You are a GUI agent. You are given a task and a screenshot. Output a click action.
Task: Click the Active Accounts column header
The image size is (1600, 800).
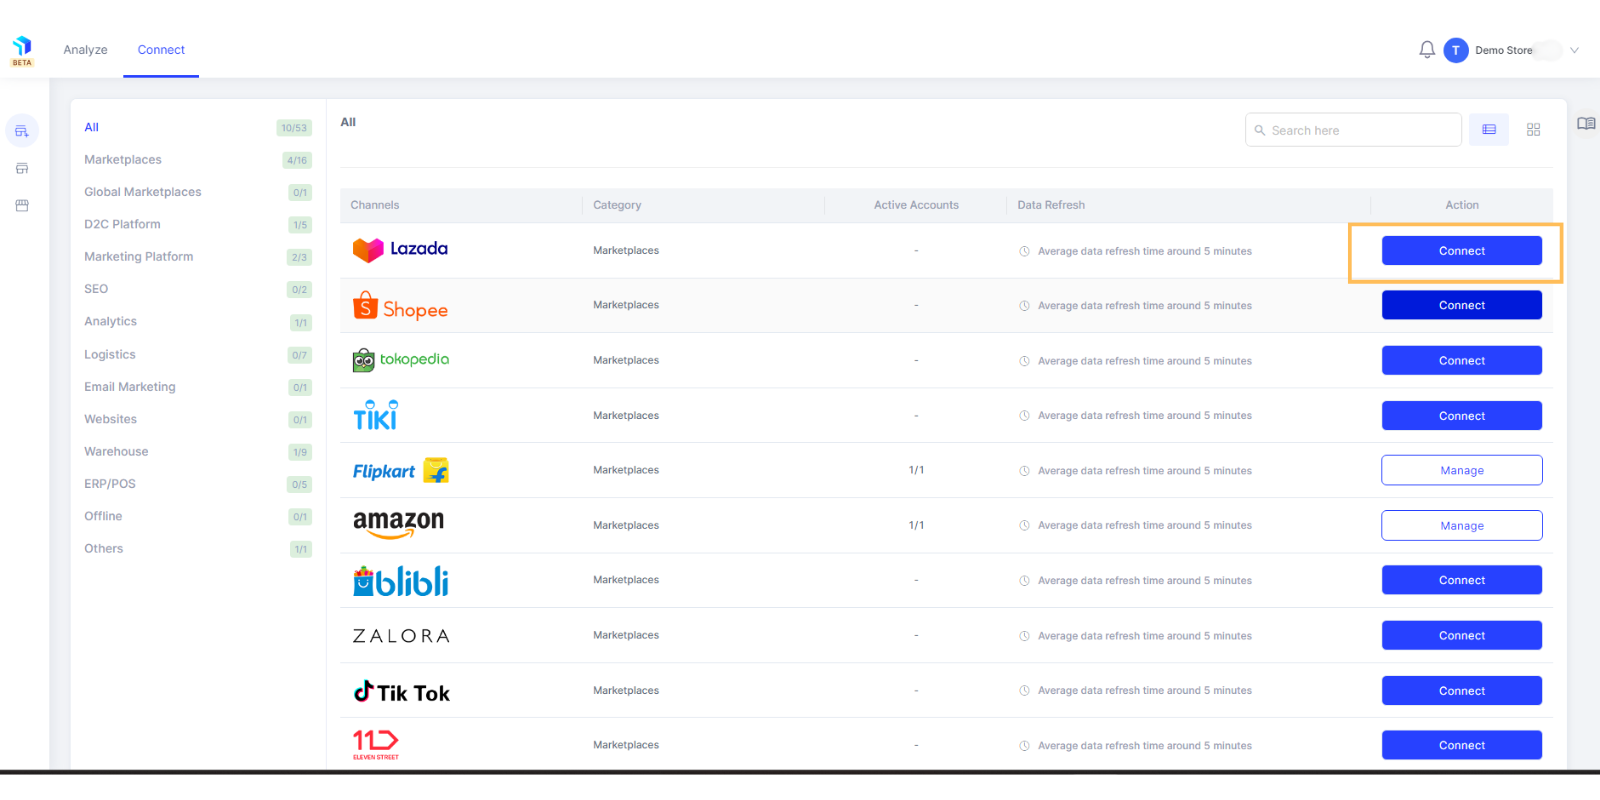coord(916,205)
